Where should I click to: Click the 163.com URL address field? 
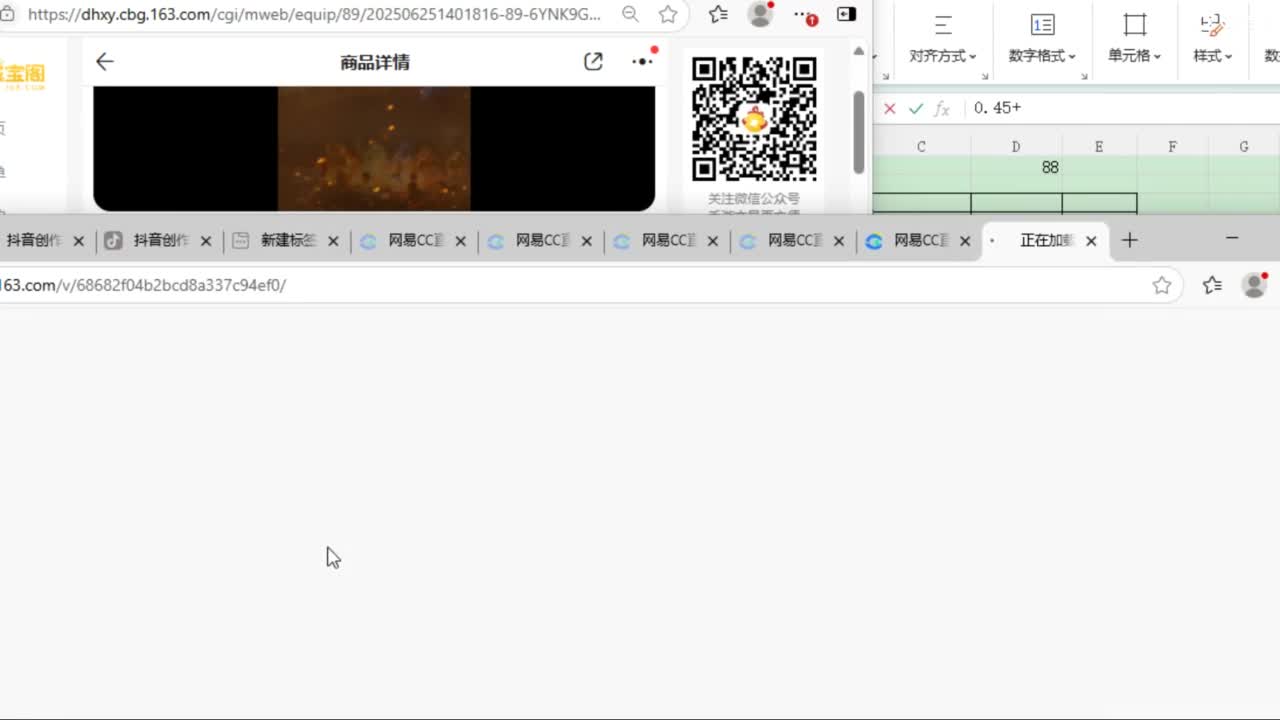coord(570,285)
